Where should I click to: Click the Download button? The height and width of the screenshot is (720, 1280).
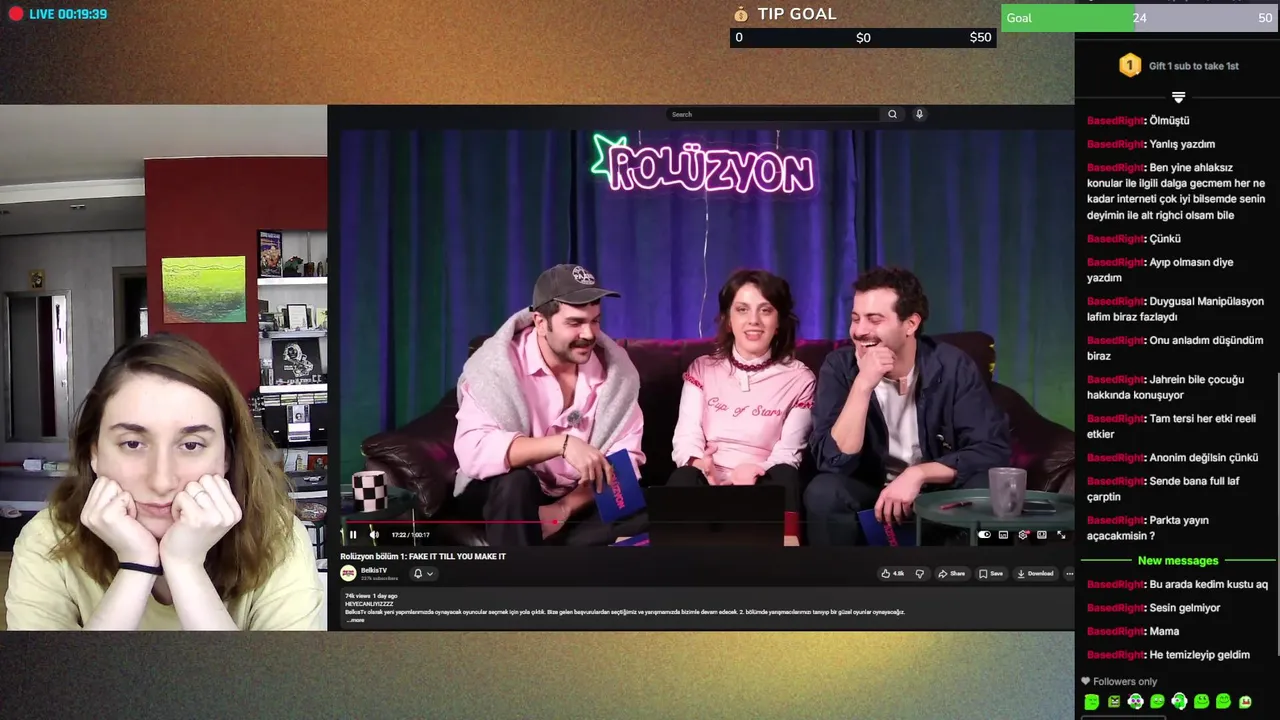point(1035,573)
